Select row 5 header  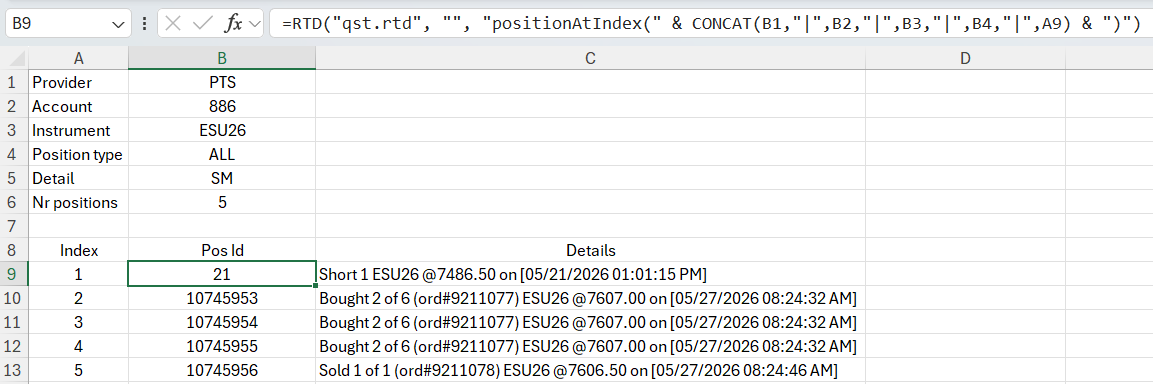pos(14,178)
